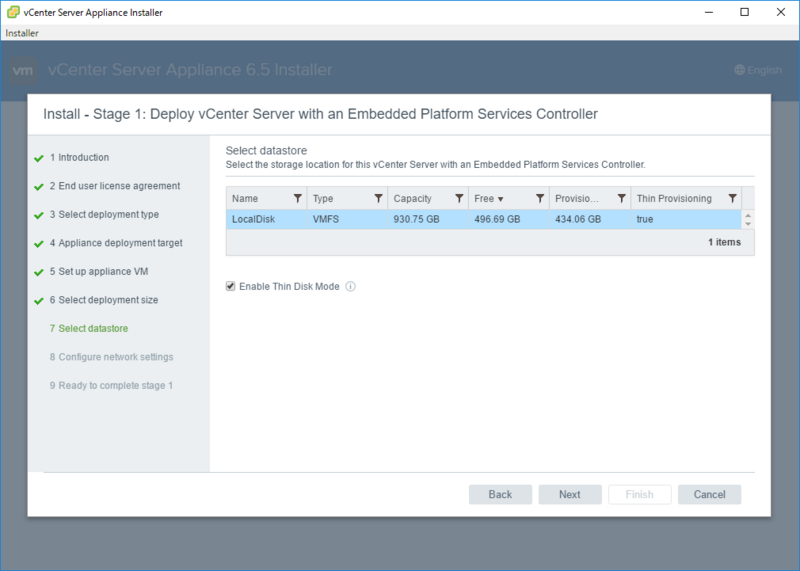The image size is (800, 571).
Task: Click the Back button
Action: (500, 494)
